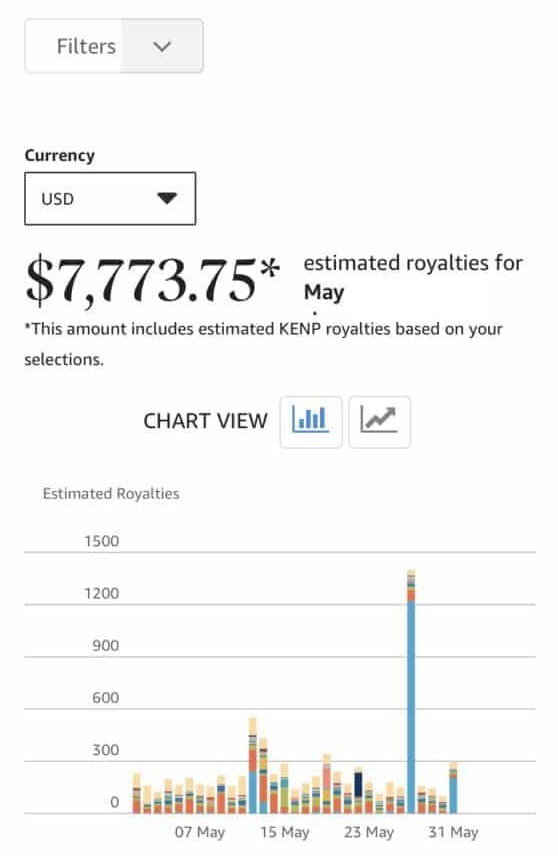This screenshot has width=558, height=860.
Task: Click the Currency field label
Action: click(x=60, y=155)
